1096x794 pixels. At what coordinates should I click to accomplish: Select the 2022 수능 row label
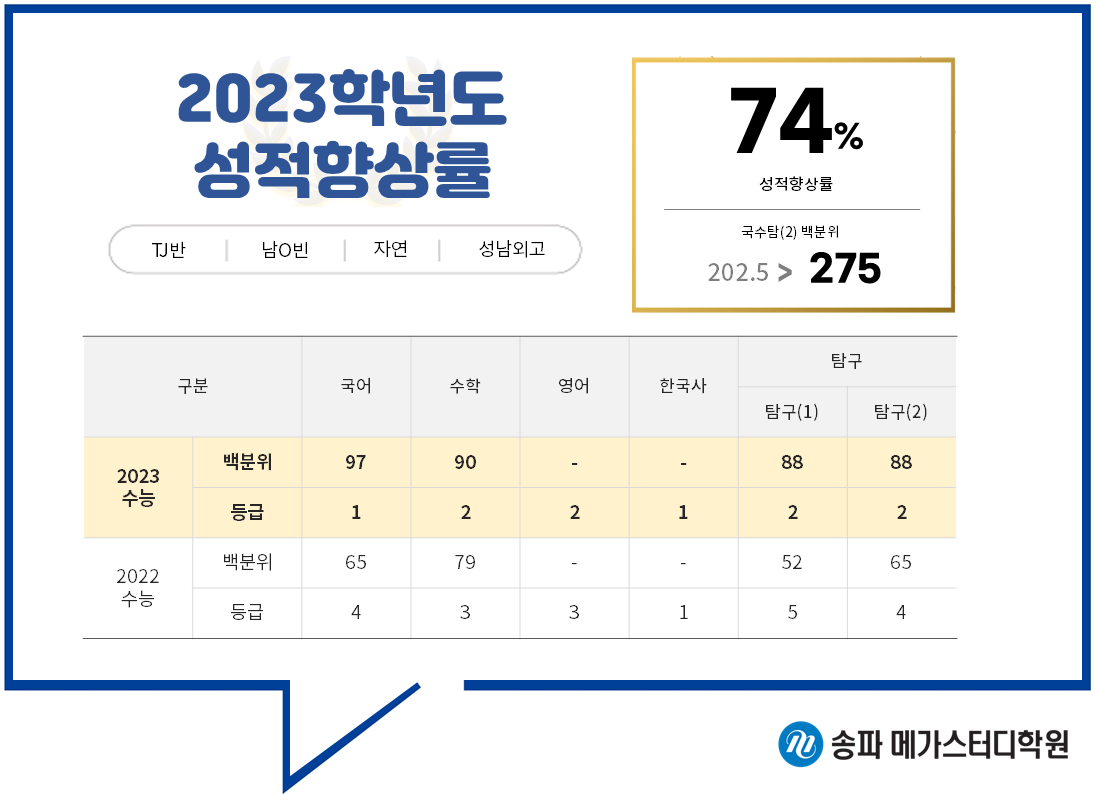[138, 588]
